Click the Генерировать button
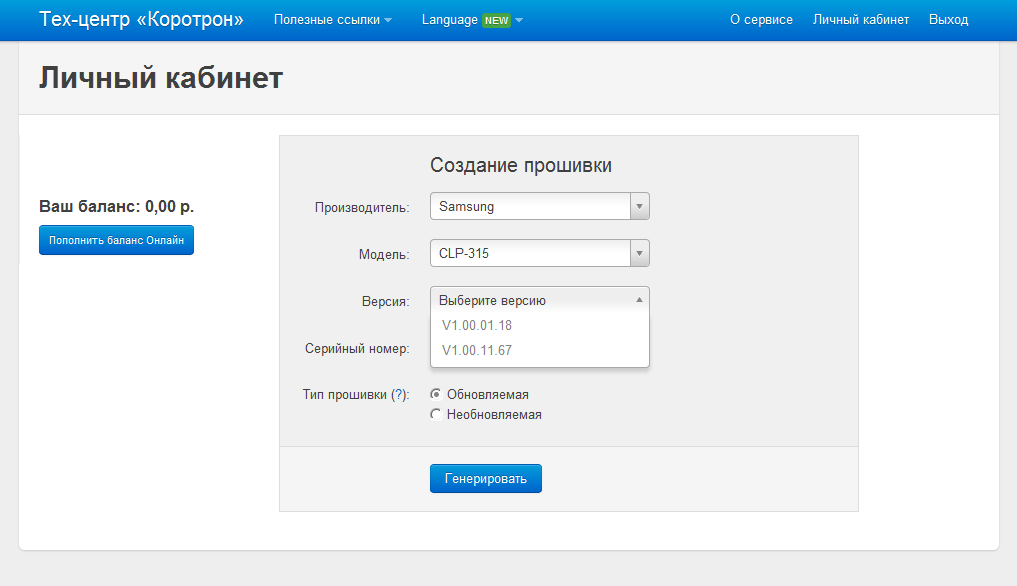This screenshot has height=586, width=1017. coord(486,478)
